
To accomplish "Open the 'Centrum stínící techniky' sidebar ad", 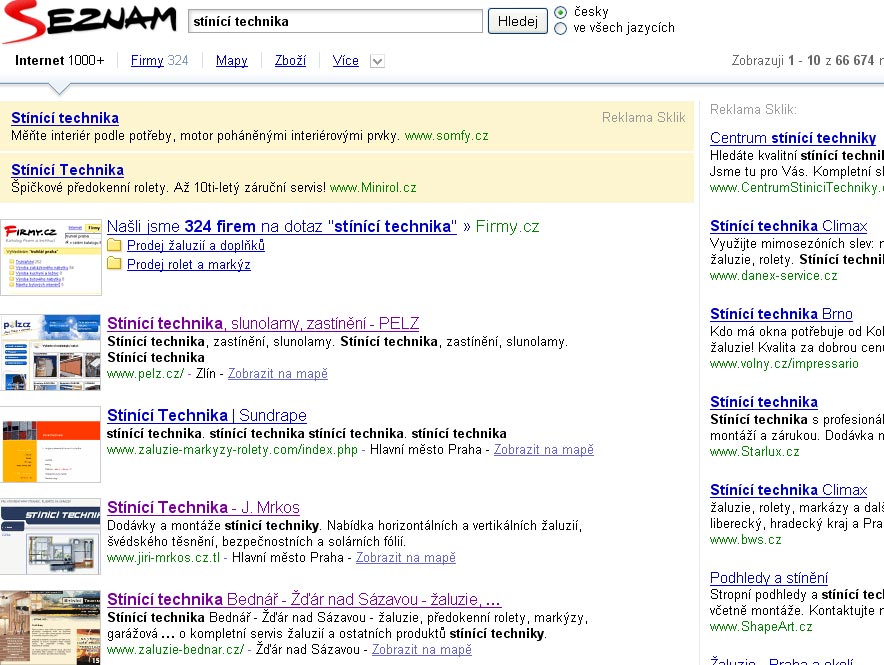I will (x=793, y=138).
